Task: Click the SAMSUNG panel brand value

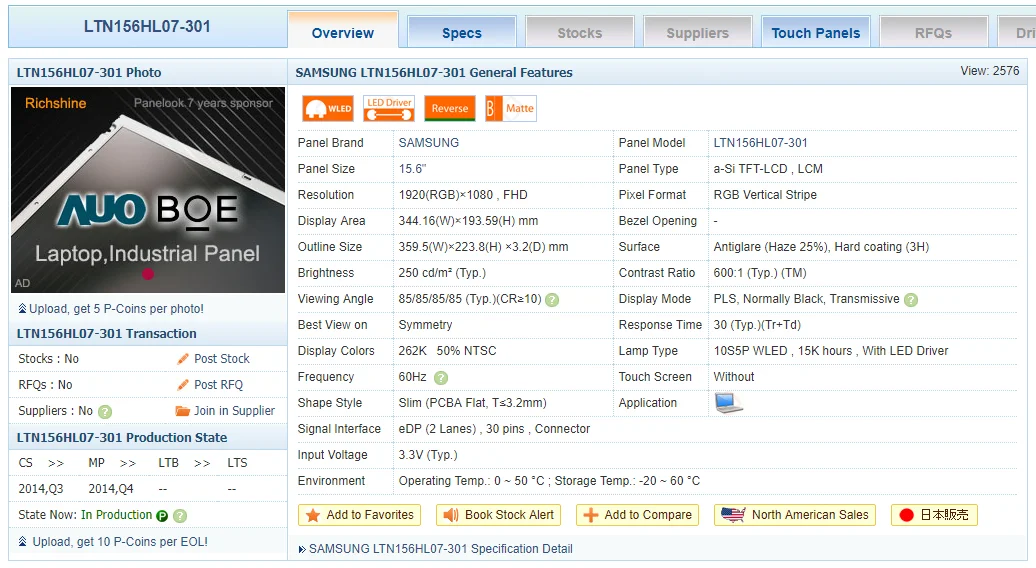Action: point(429,143)
